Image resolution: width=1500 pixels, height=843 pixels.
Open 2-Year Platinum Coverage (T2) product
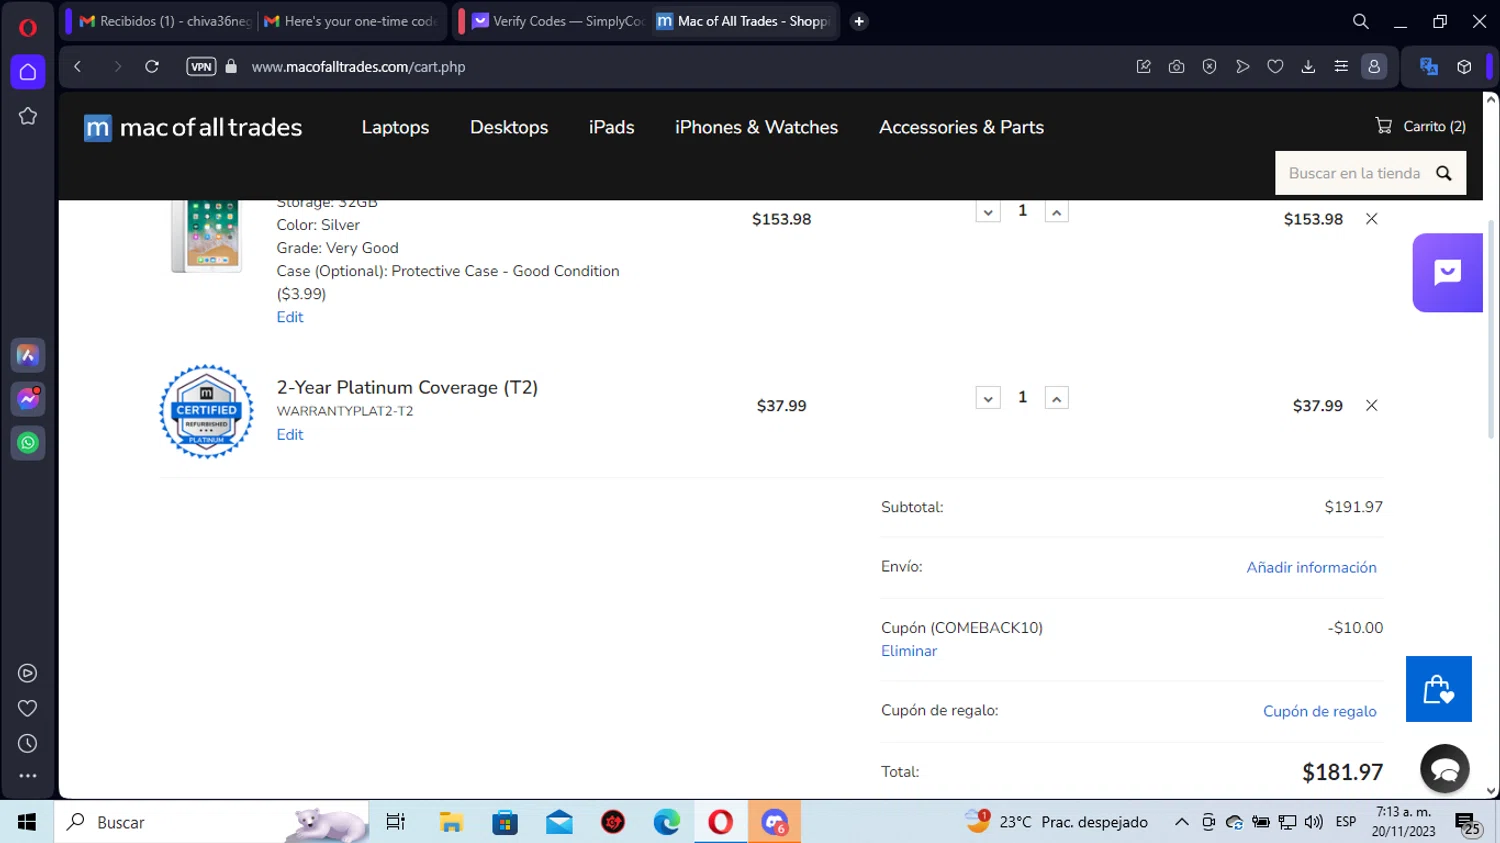pyautogui.click(x=407, y=387)
